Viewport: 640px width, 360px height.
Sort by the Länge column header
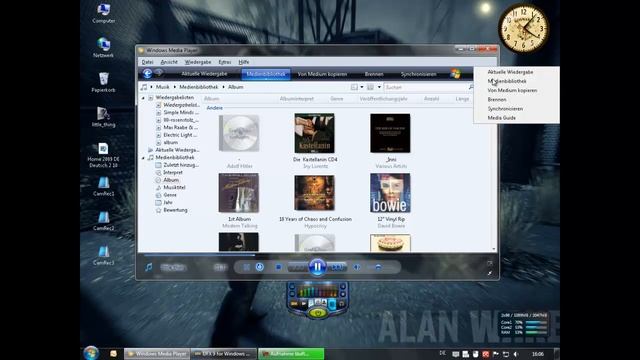(462, 99)
